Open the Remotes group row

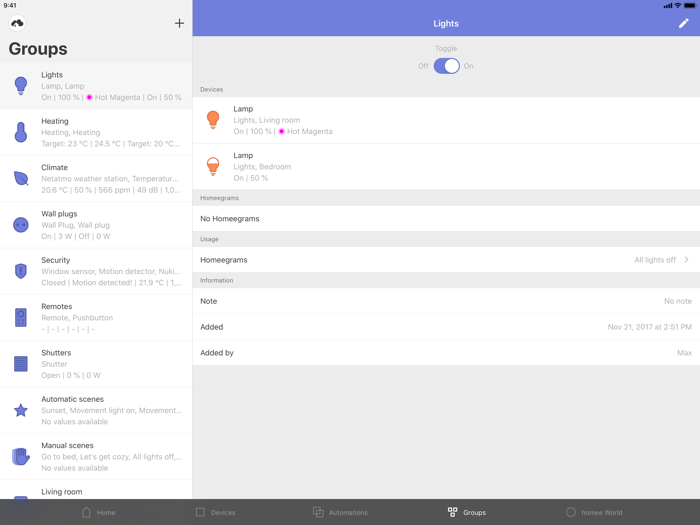96,318
